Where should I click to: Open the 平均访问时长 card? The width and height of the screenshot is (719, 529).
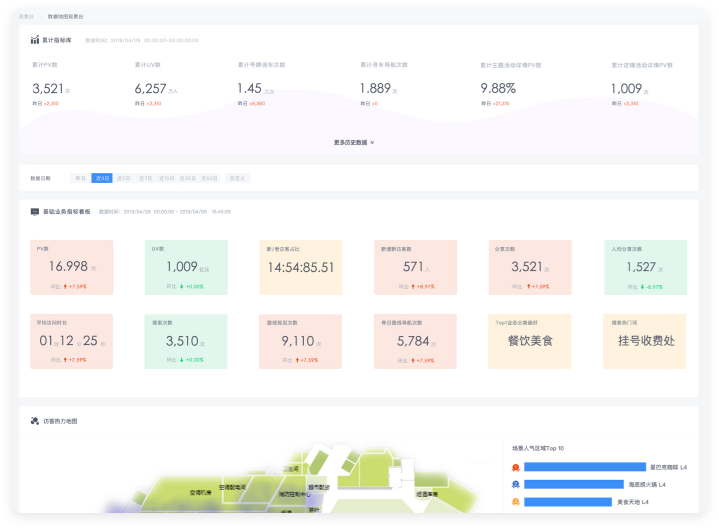tap(72, 342)
